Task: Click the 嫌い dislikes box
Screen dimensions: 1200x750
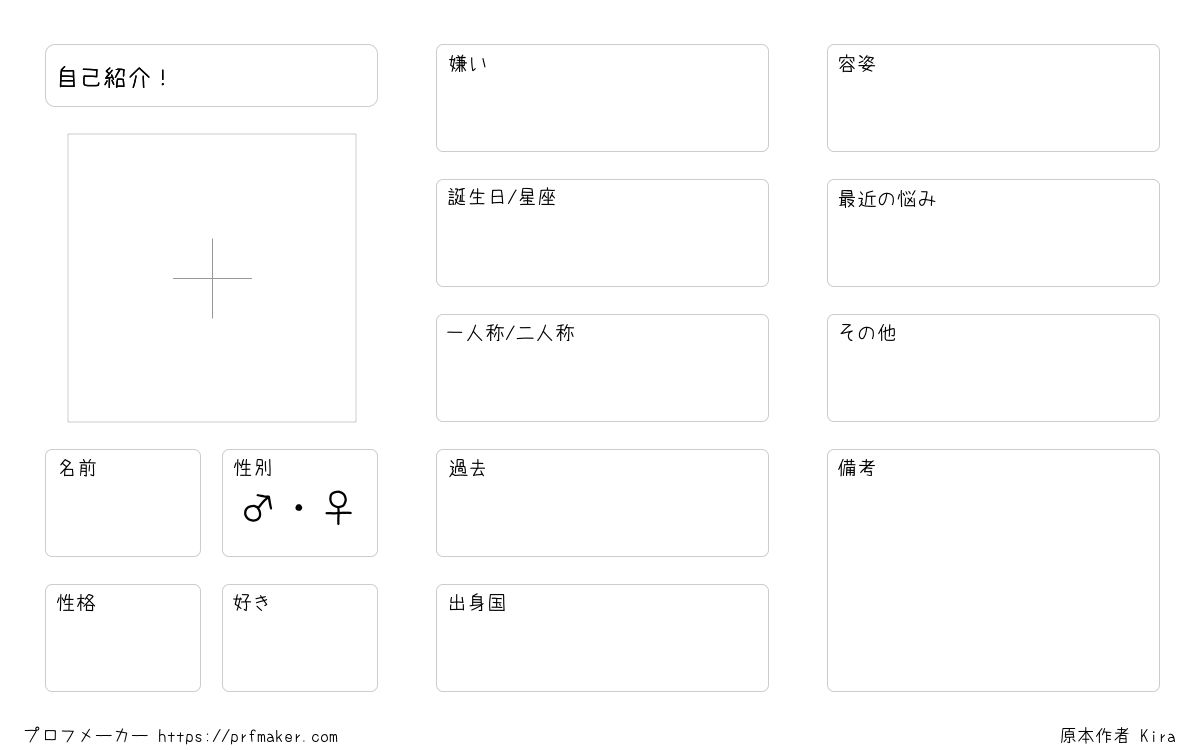Action: pos(602,98)
